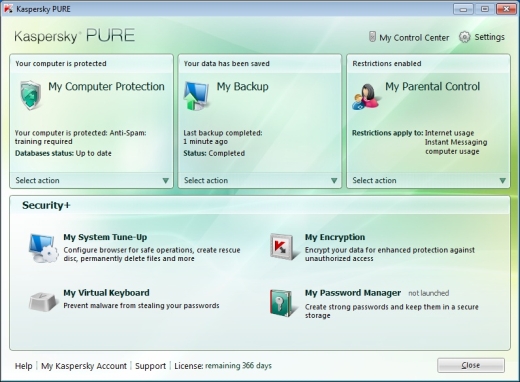Open the My Backup monitor icon
This screenshot has width=520, height=382.
click(196, 96)
